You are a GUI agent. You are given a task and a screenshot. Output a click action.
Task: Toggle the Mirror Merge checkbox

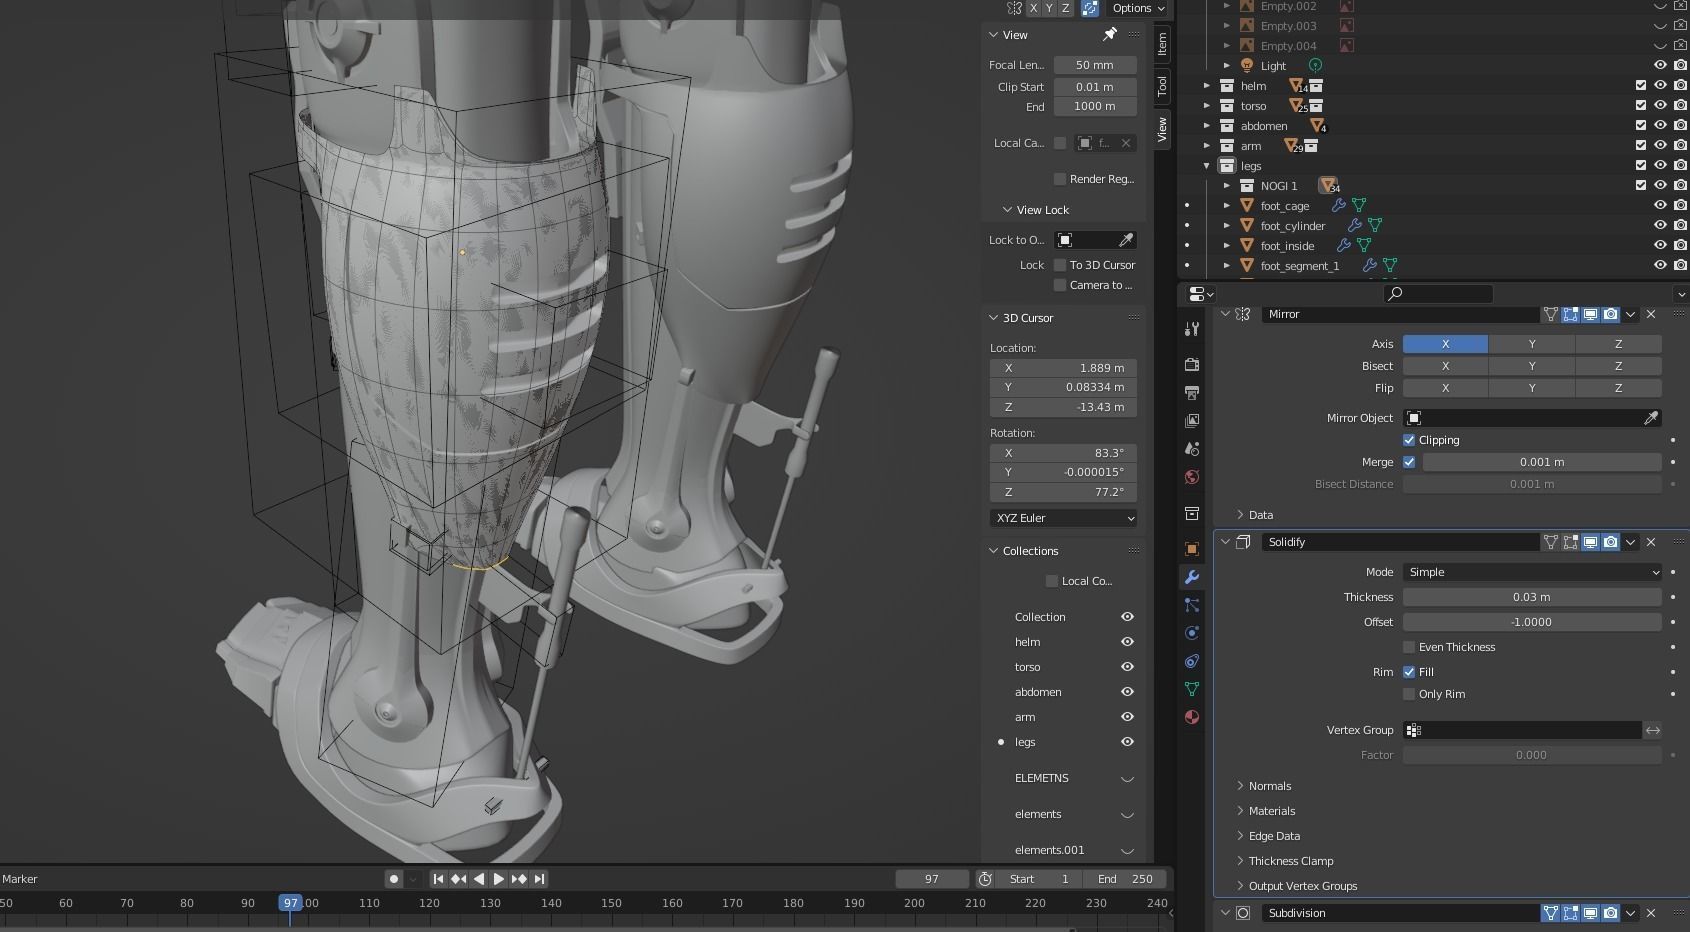pos(1409,462)
